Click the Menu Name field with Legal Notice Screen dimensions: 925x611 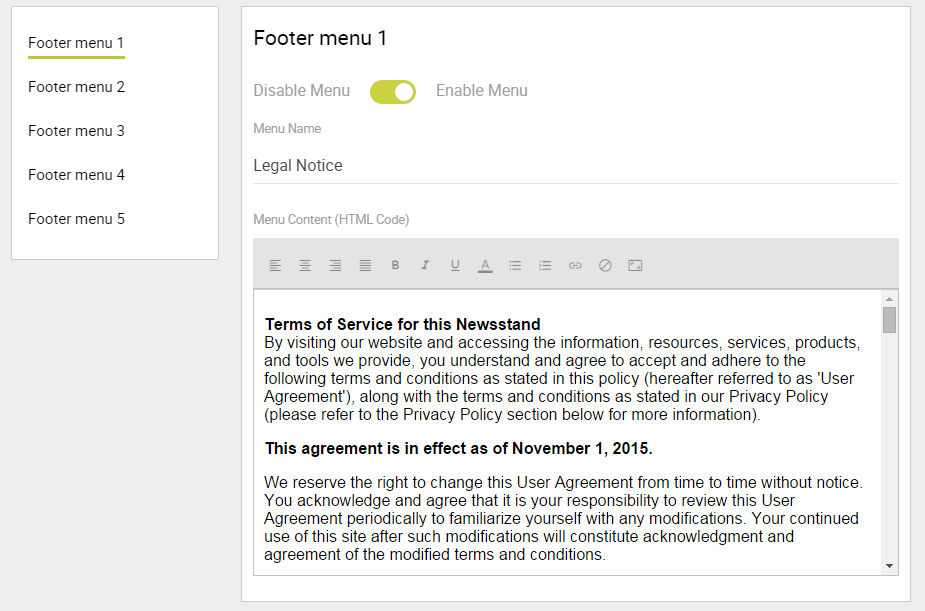pos(576,166)
